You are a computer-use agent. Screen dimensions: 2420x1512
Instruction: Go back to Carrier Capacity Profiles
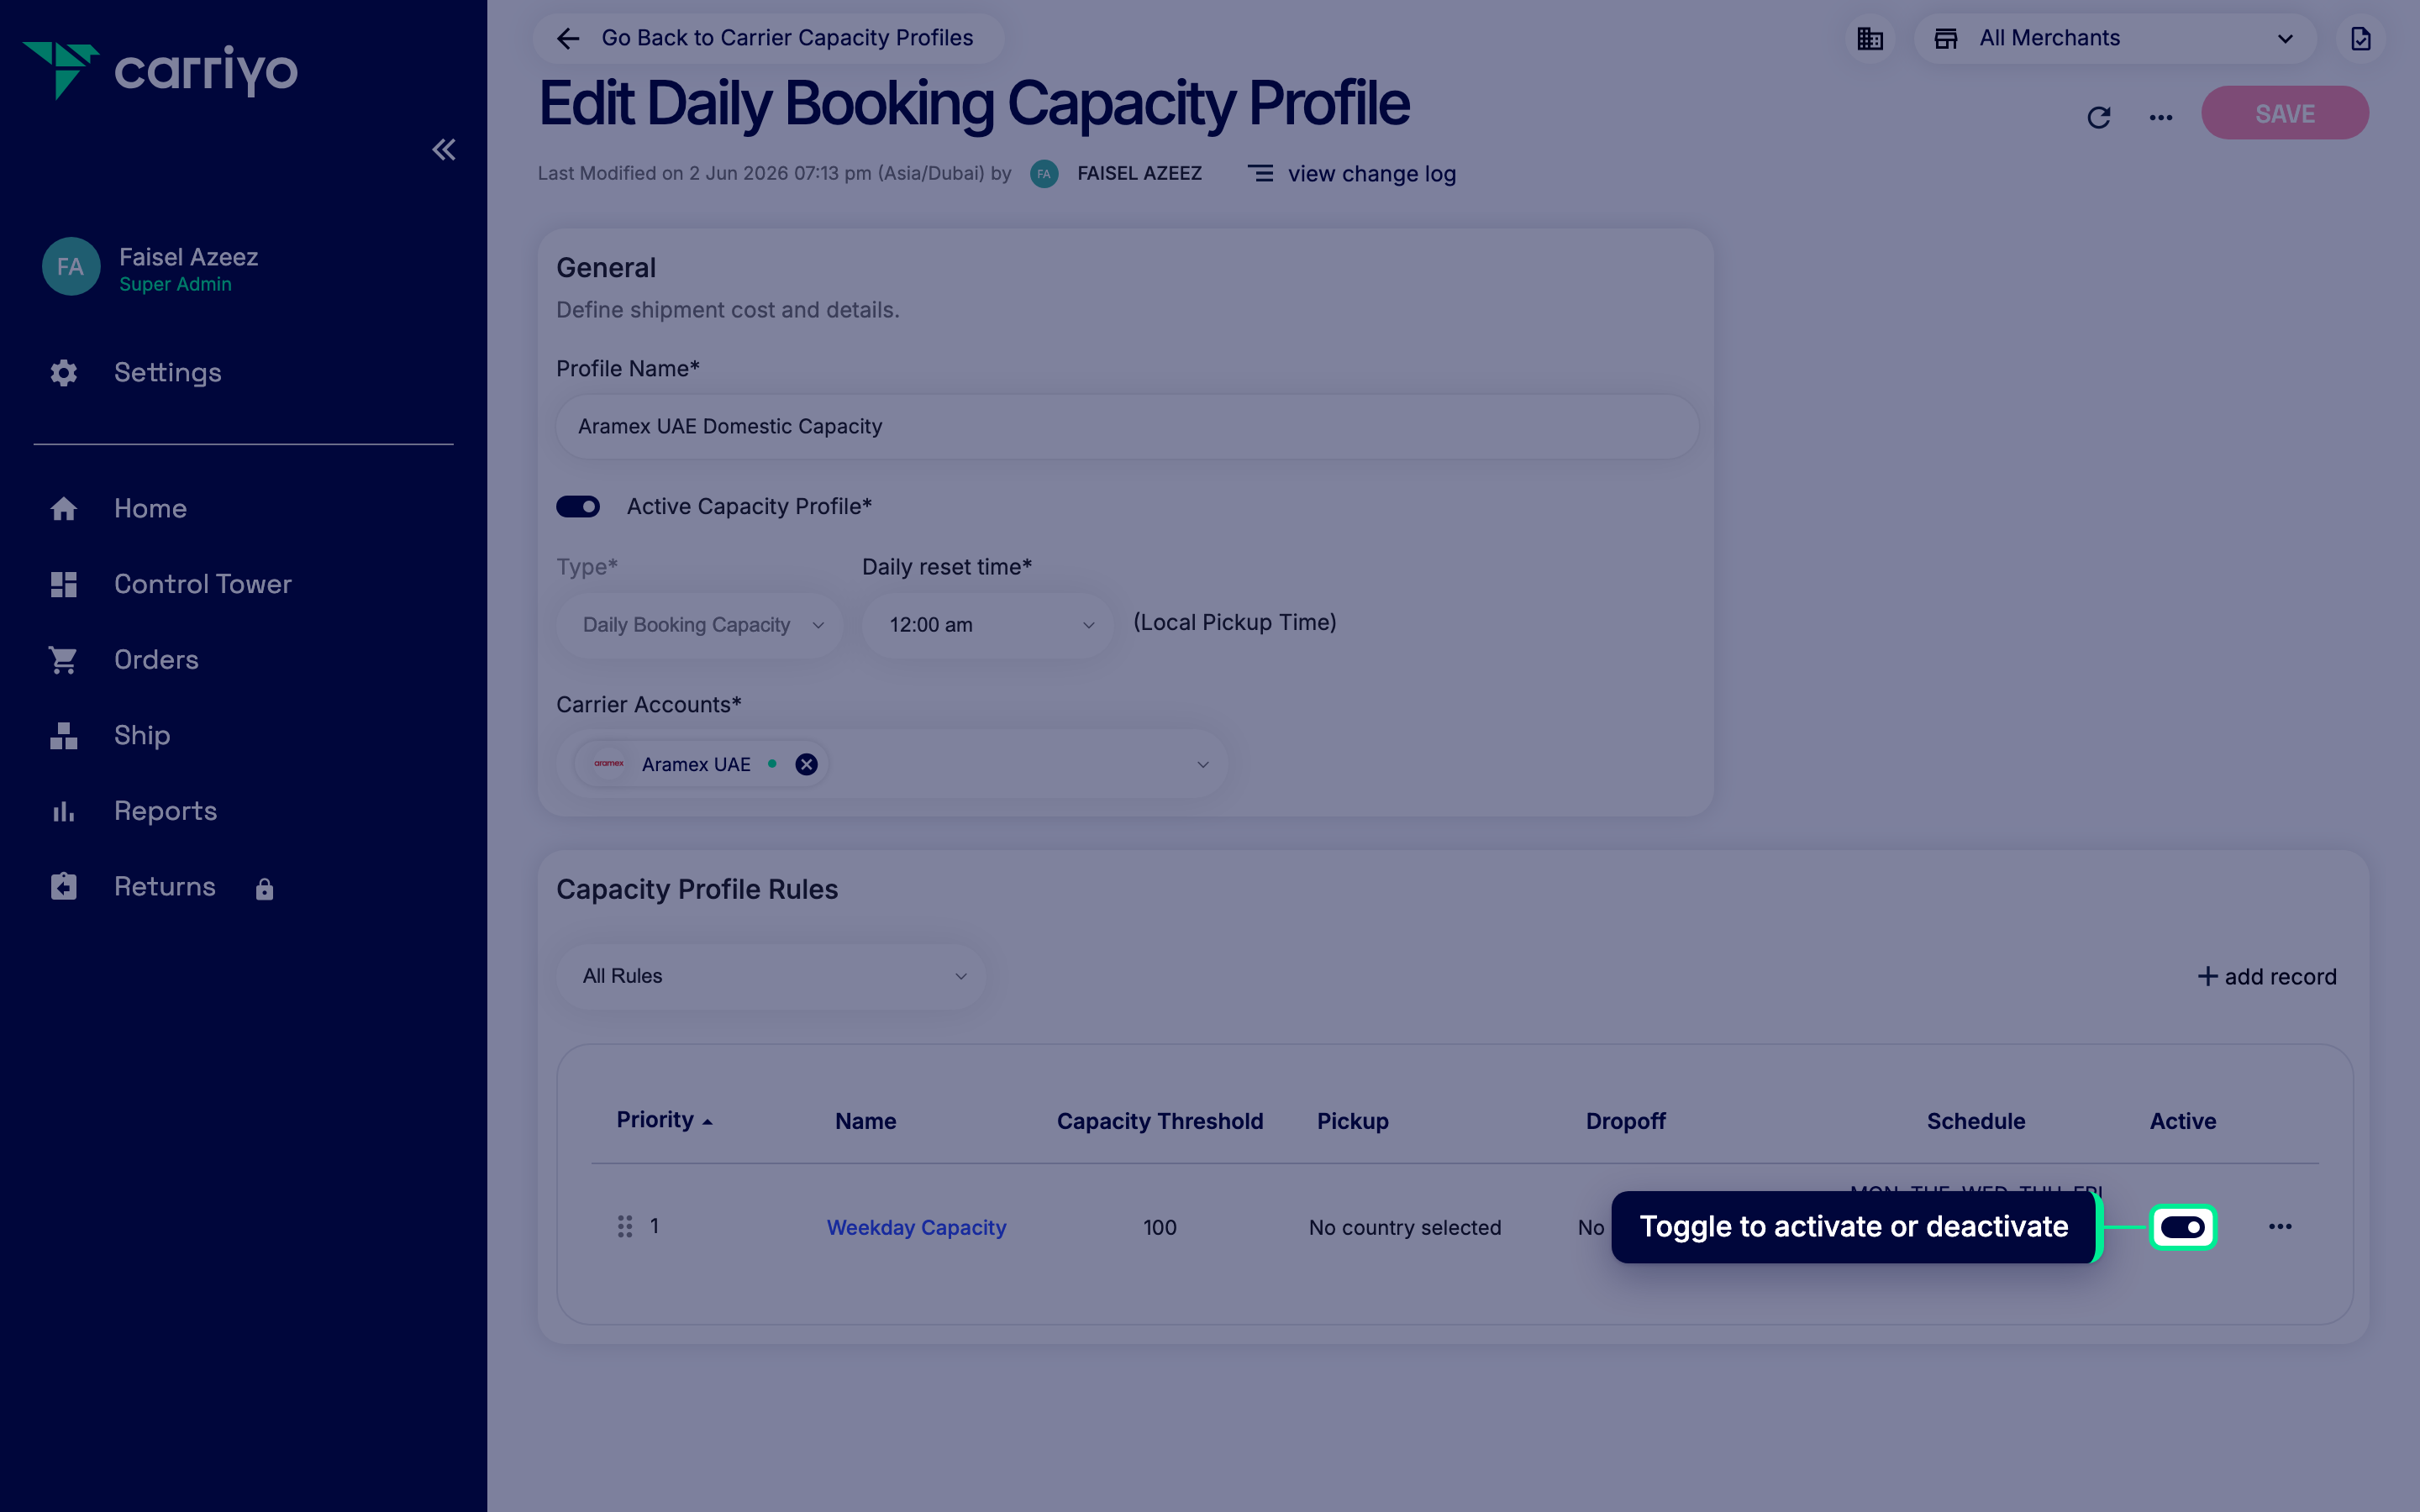click(768, 38)
